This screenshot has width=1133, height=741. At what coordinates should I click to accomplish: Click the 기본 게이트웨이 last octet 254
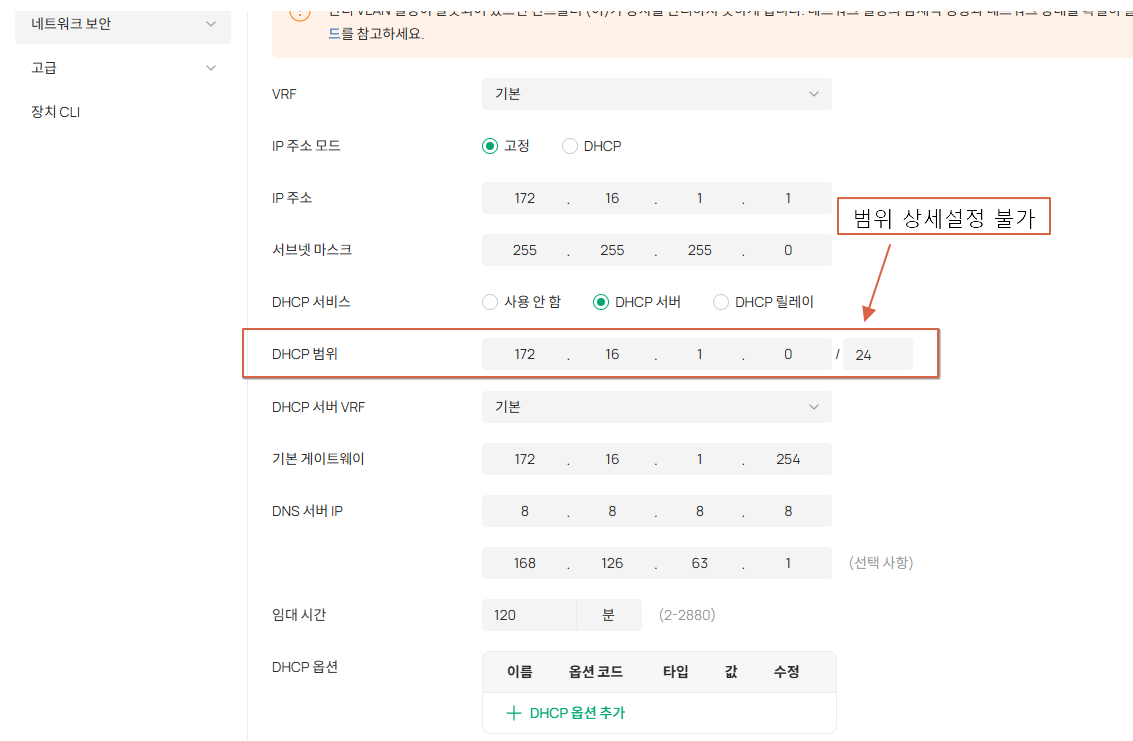[788, 459]
